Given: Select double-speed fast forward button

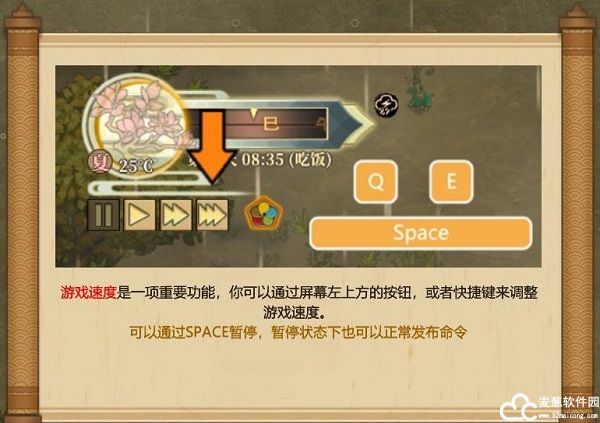Looking at the screenshot, I should click(x=176, y=215).
